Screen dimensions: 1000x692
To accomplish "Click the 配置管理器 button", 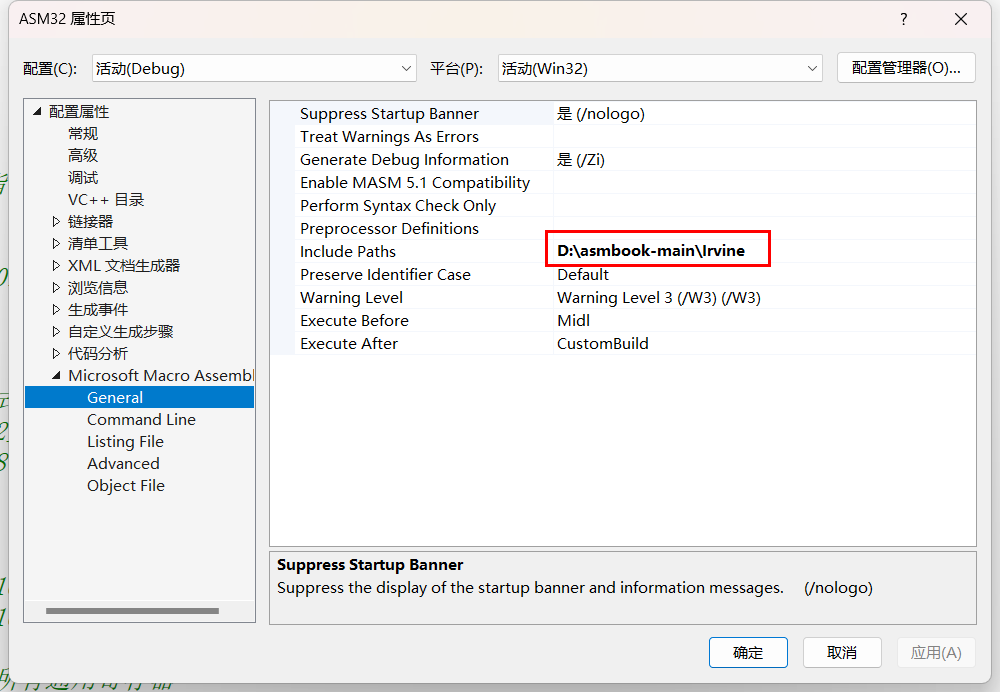I will 905,68.
